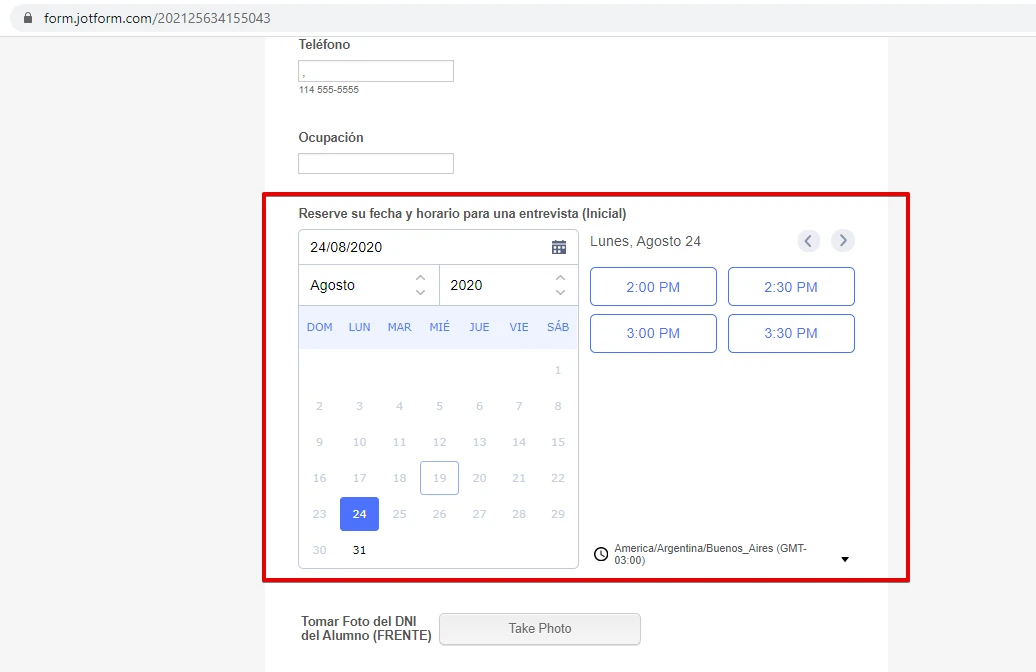Click the clock icon beside the timezone label
Viewport: 1036px width, 672px height.
pyautogui.click(x=601, y=553)
